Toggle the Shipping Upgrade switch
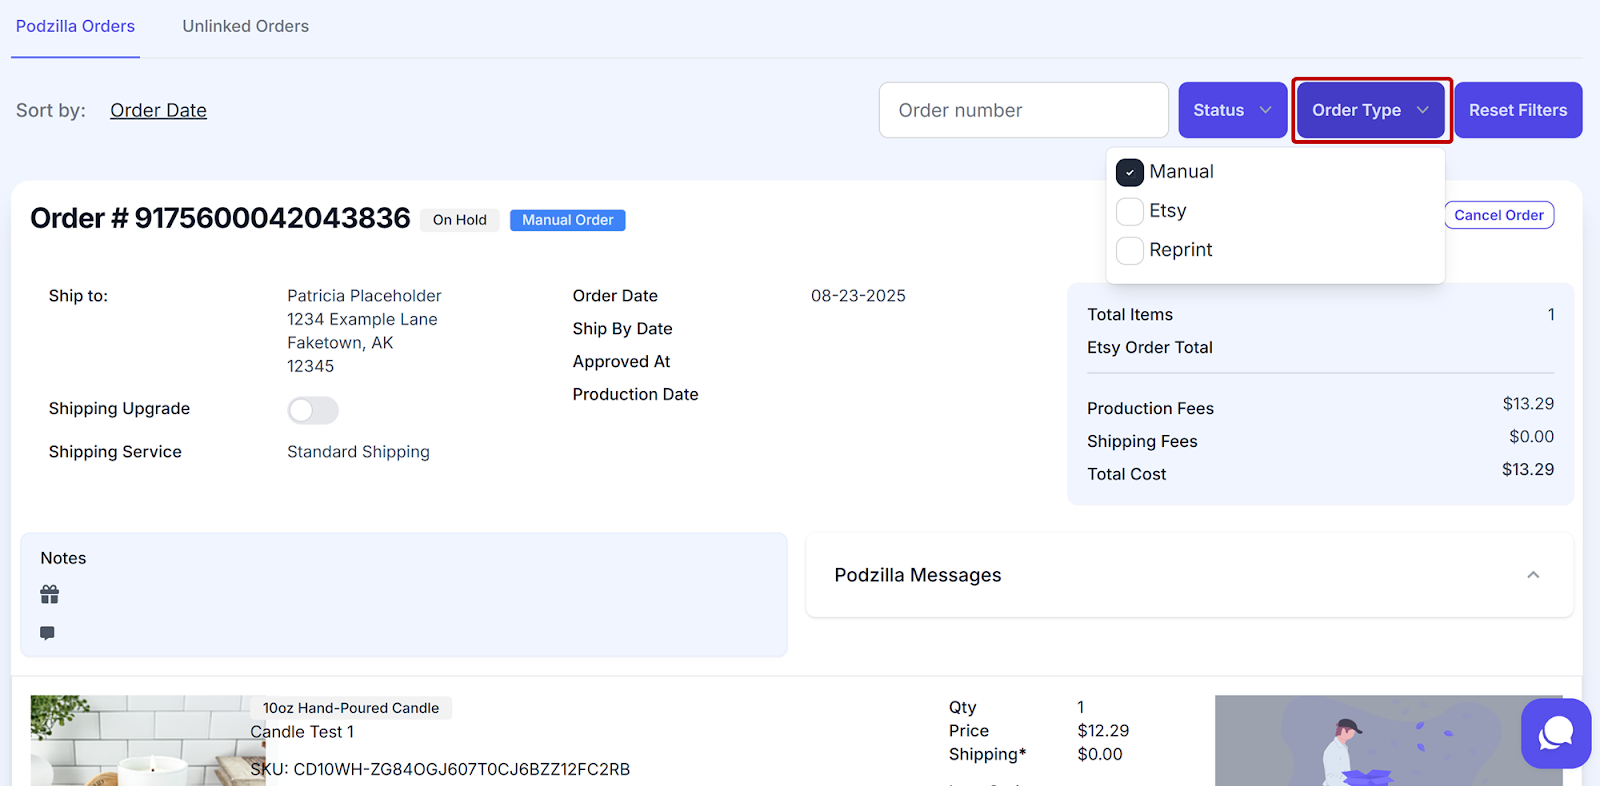Image resolution: width=1600 pixels, height=786 pixels. 313,410
